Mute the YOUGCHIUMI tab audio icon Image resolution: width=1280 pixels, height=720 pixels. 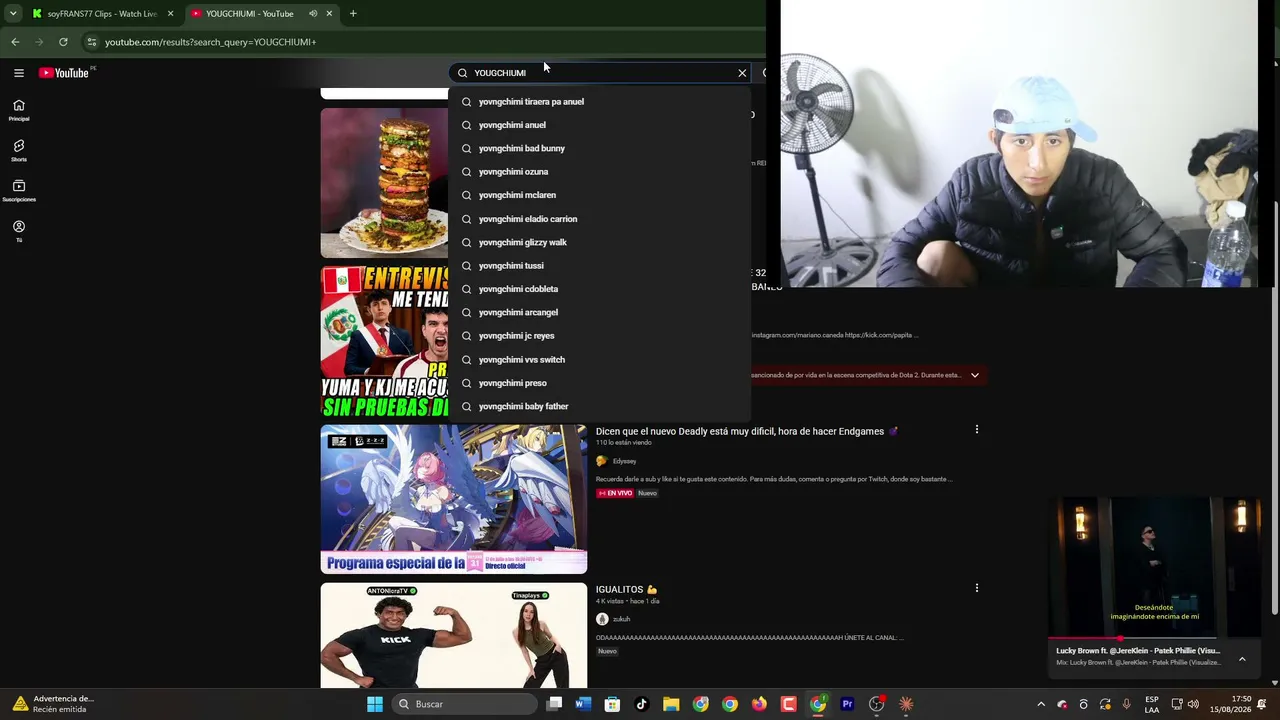[313, 14]
